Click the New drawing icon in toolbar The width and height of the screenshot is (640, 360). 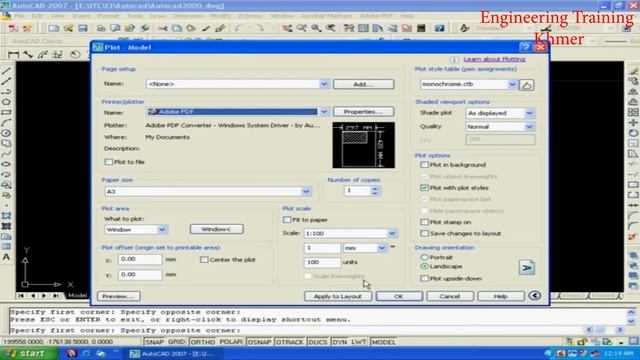[x=53, y=28]
